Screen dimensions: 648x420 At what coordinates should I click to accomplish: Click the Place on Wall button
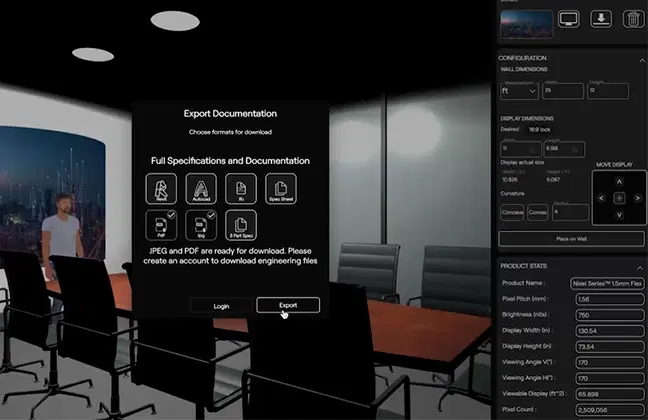571,239
